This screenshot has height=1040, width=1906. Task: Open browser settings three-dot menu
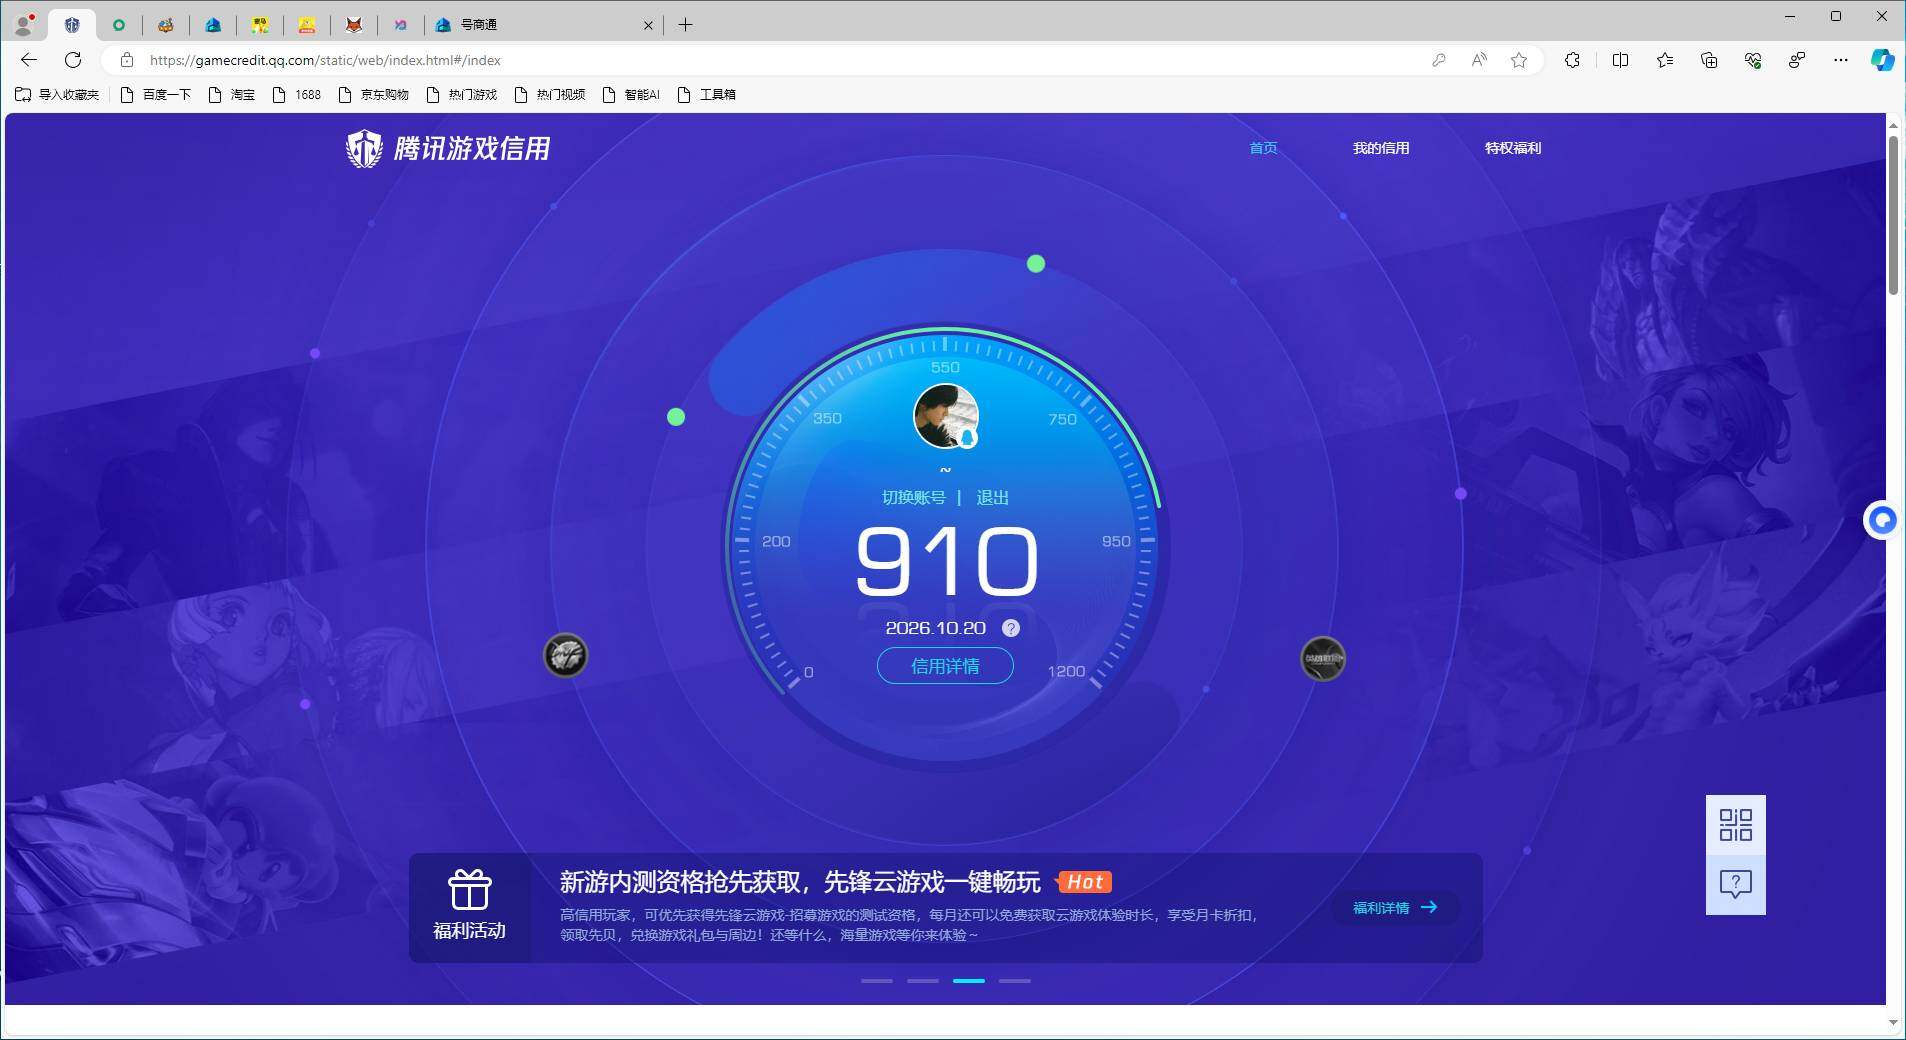[x=1841, y=60]
